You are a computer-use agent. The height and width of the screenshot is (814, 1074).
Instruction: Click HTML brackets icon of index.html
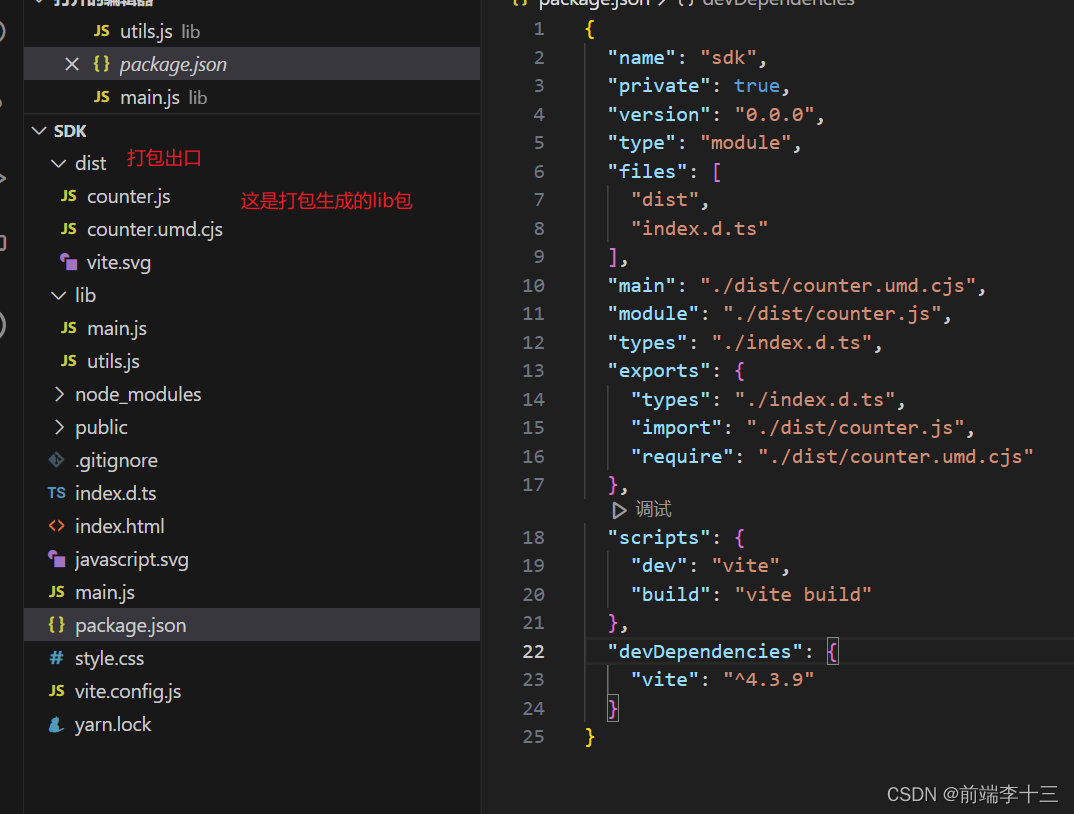pos(57,526)
